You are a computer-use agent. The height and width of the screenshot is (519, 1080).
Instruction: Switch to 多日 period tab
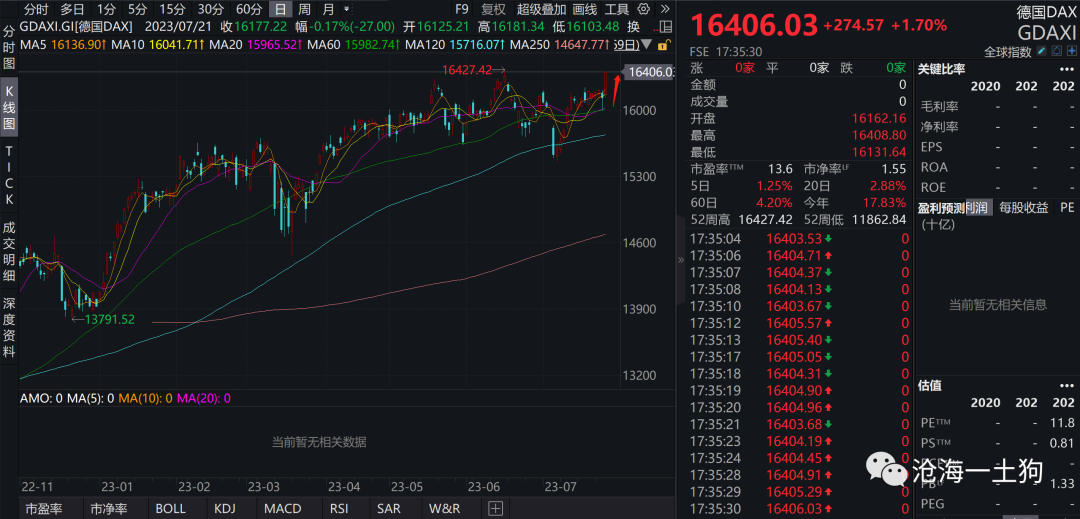click(x=72, y=10)
